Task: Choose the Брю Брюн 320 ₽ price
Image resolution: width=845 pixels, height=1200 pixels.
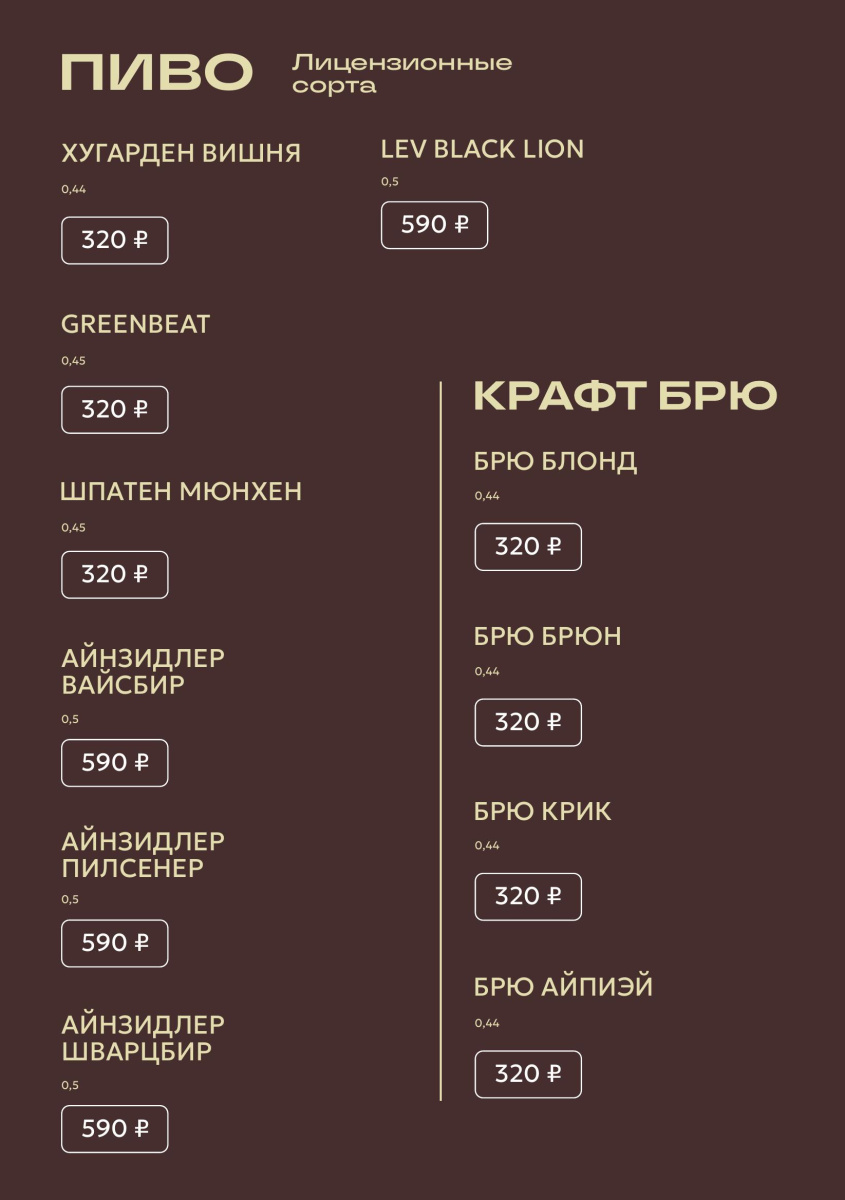Action: click(528, 722)
